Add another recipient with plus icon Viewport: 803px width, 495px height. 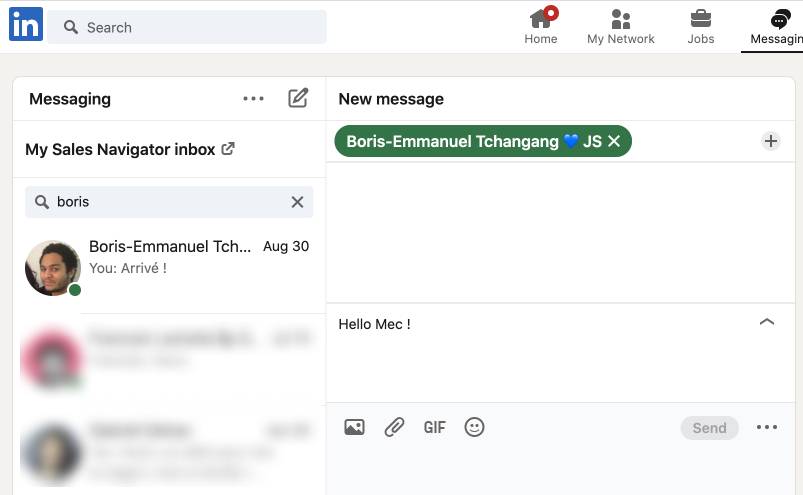click(x=770, y=142)
